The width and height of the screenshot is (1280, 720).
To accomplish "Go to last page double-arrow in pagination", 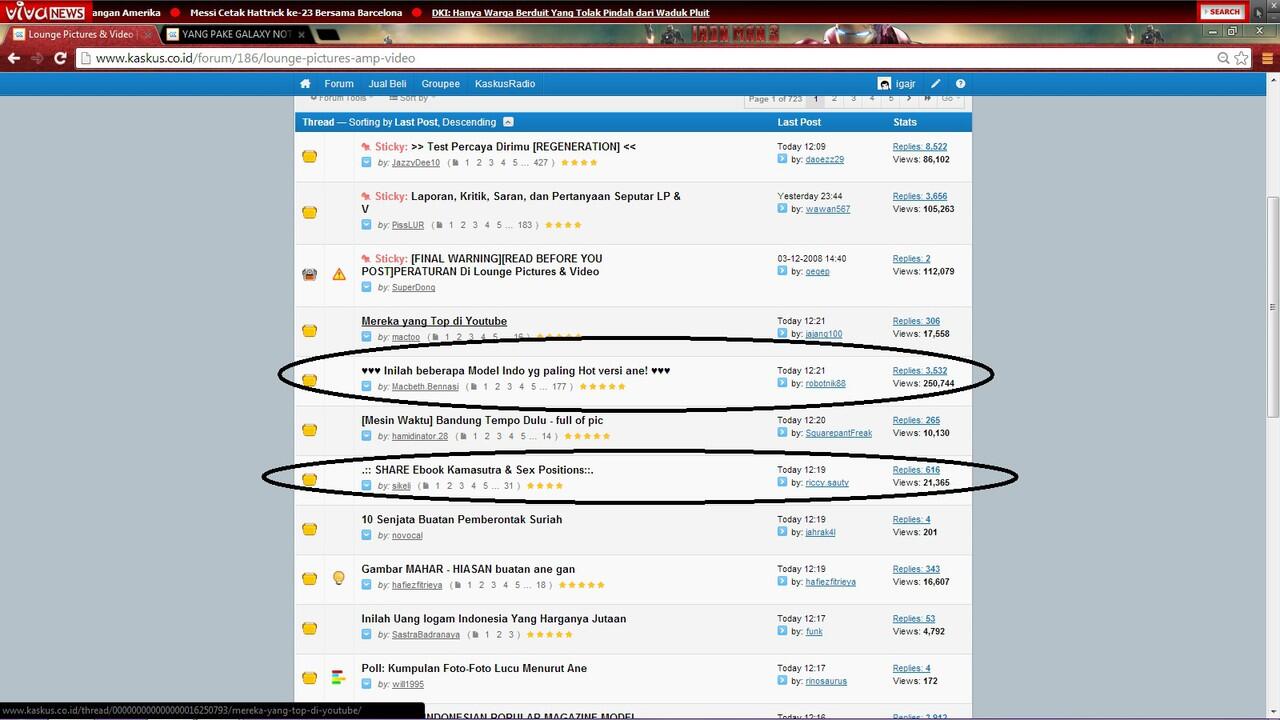I will [927, 98].
